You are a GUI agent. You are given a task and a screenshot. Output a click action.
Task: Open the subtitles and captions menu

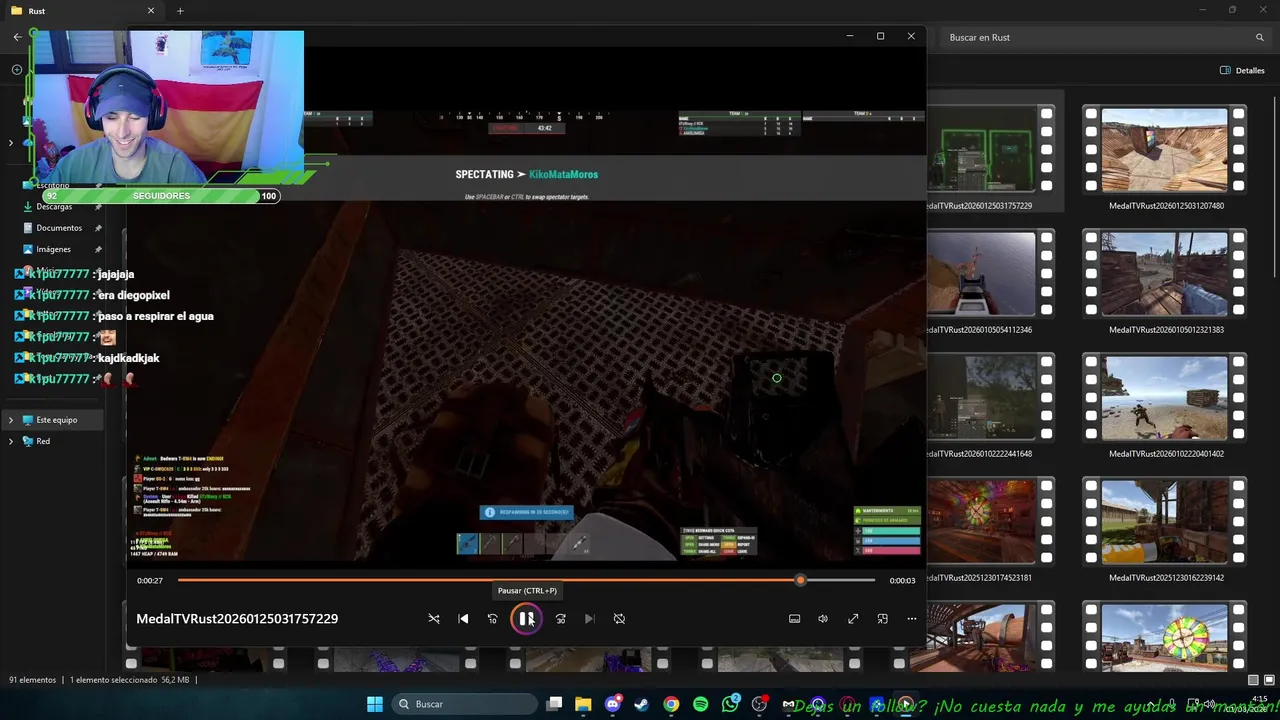(x=795, y=619)
